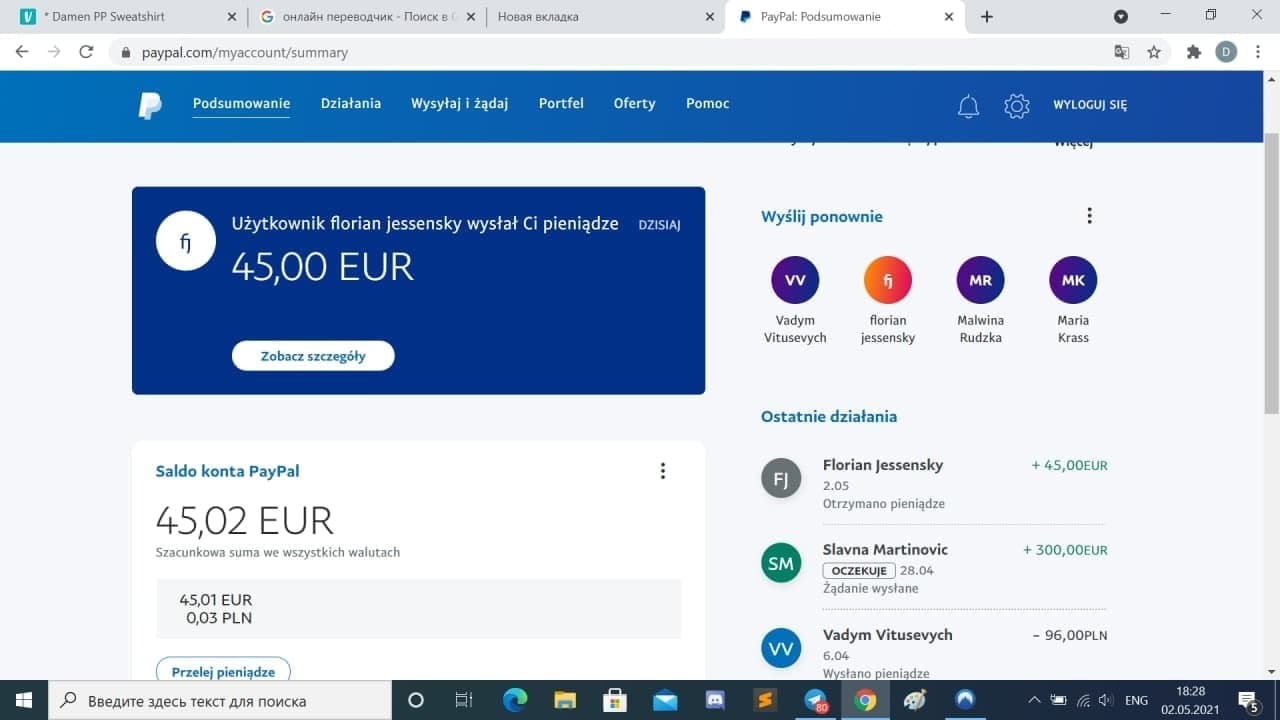1280x720 pixels.
Task: Click the Windows taskbar search box
Action: [x=220, y=700]
